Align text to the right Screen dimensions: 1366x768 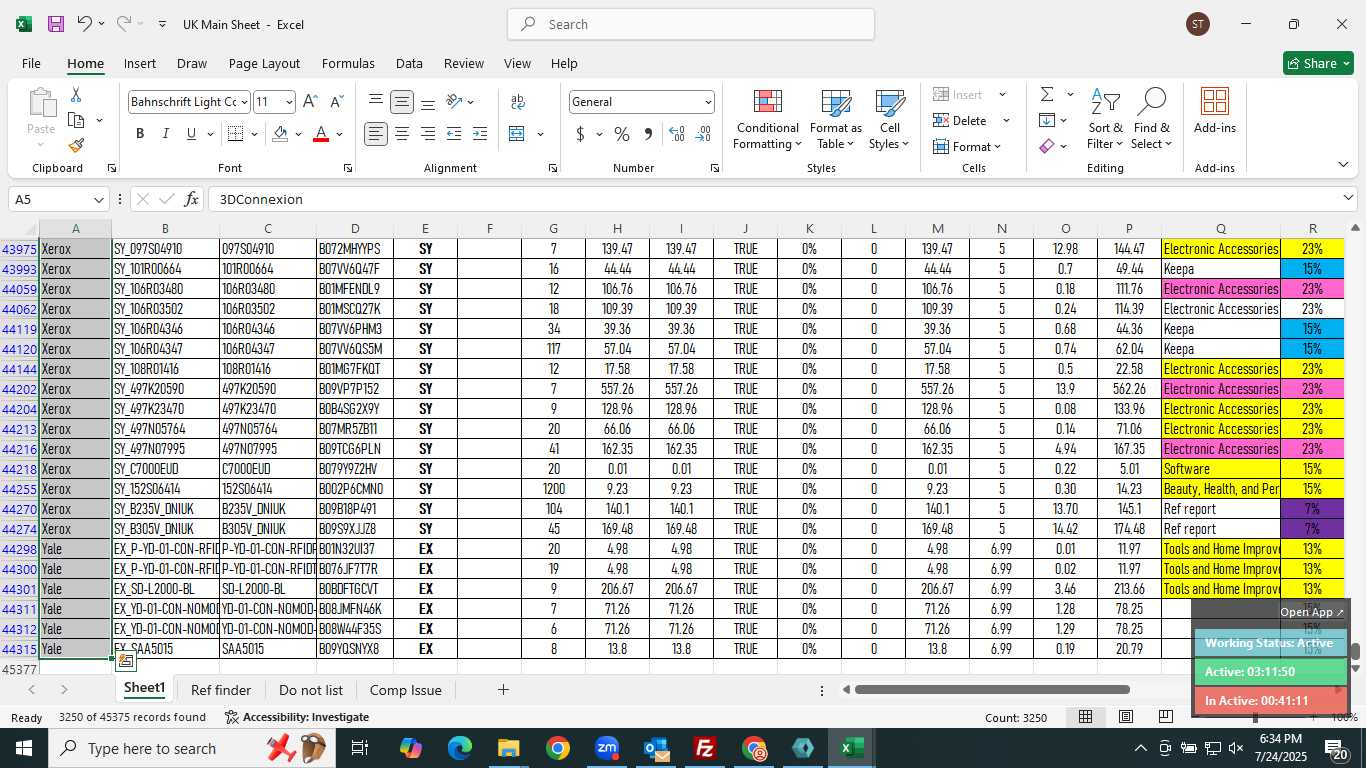(428, 134)
